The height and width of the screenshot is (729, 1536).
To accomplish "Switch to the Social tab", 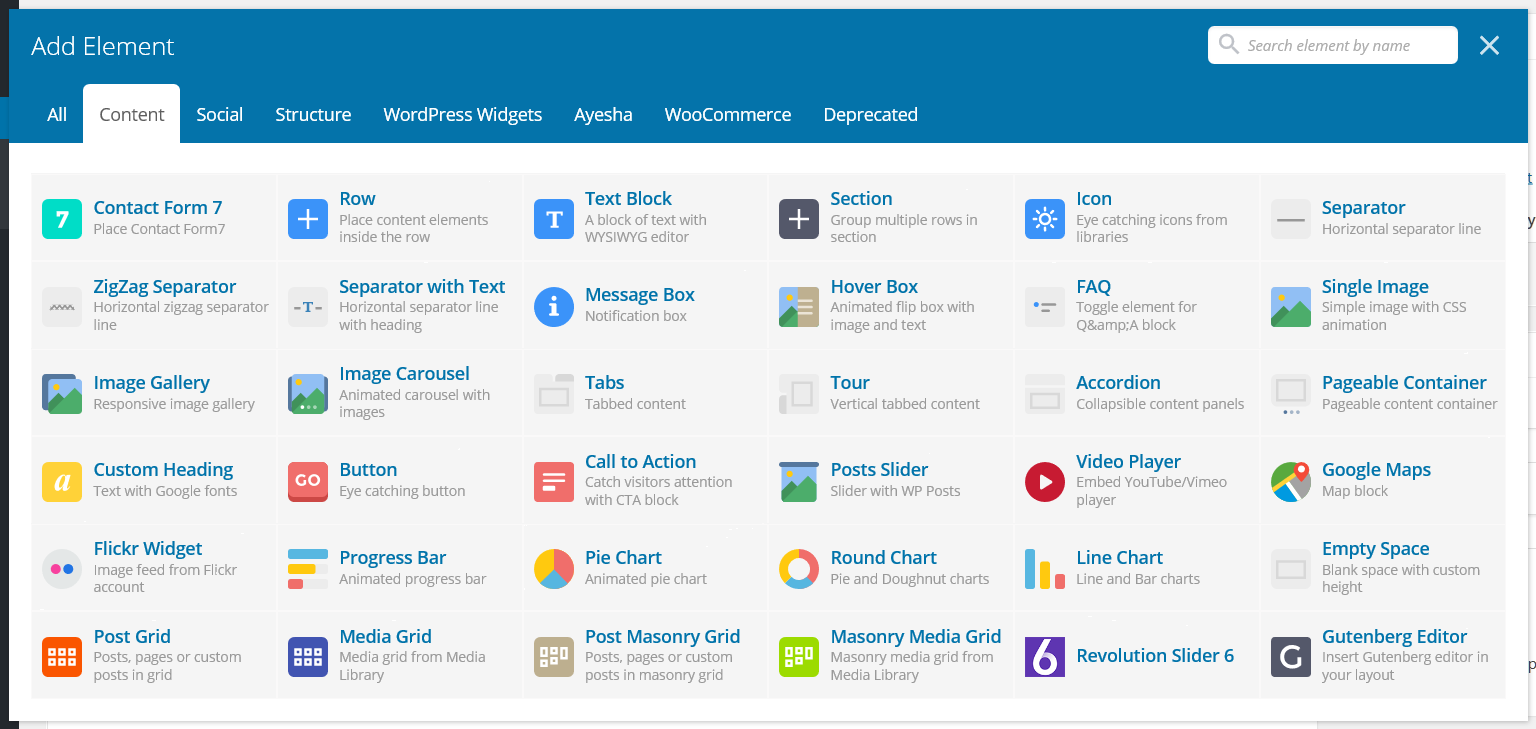I will (219, 115).
